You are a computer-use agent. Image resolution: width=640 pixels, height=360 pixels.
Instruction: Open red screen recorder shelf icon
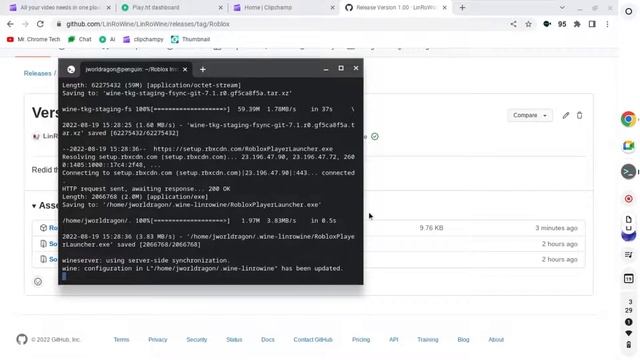point(628,199)
